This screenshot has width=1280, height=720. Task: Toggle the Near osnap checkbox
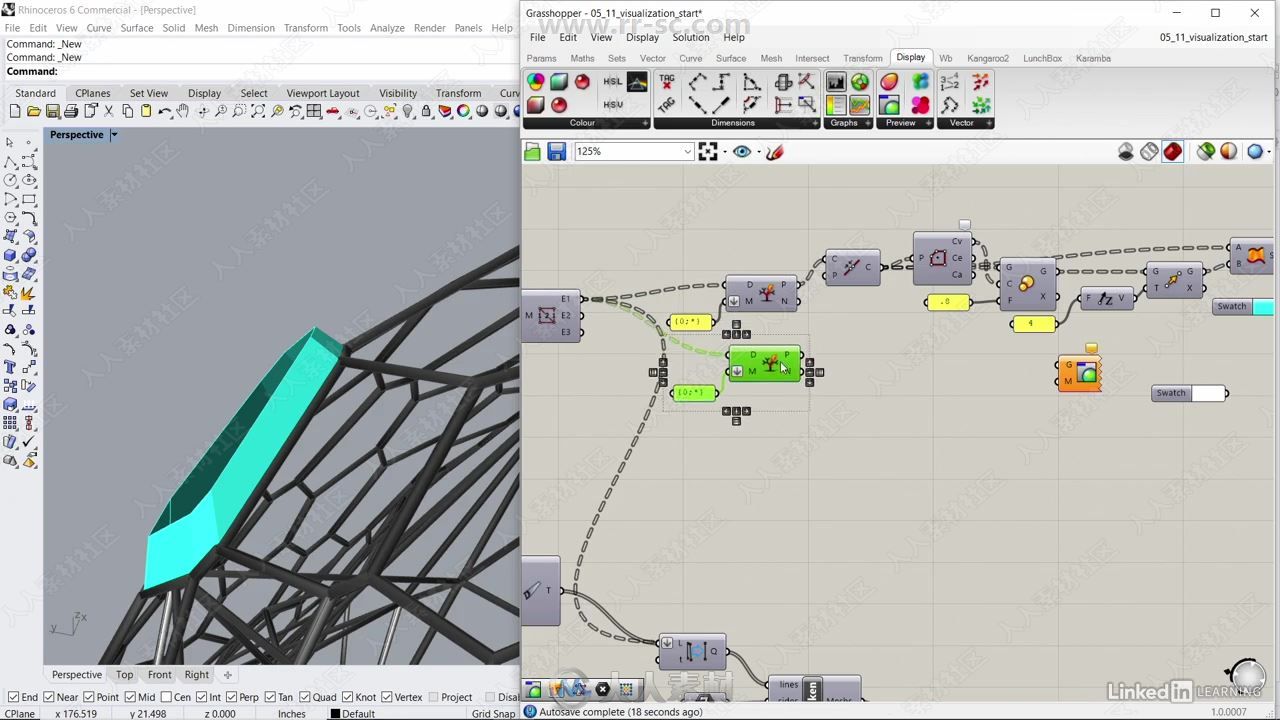pyautogui.click(x=49, y=697)
